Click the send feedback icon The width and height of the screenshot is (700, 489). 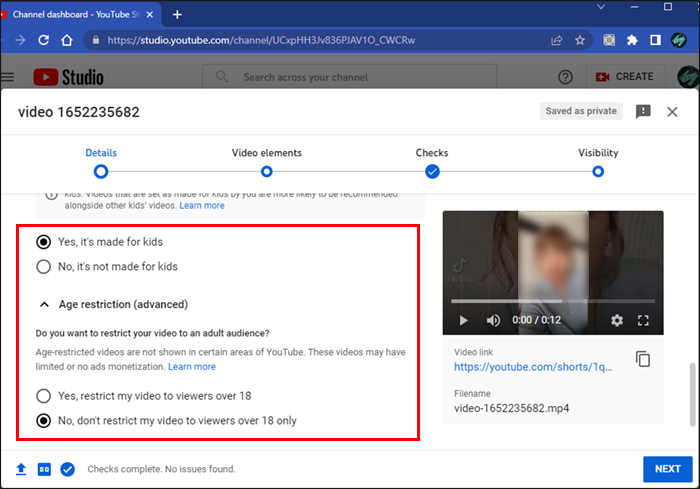tap(643, 112)
